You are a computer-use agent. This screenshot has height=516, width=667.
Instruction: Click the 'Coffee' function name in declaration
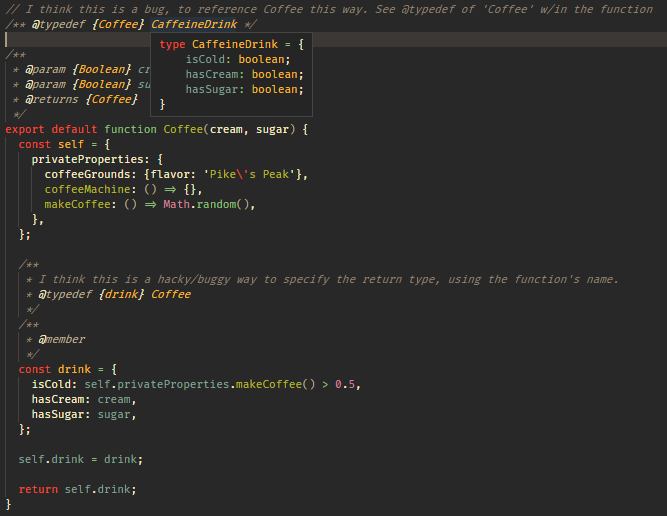tap(183, 129)
